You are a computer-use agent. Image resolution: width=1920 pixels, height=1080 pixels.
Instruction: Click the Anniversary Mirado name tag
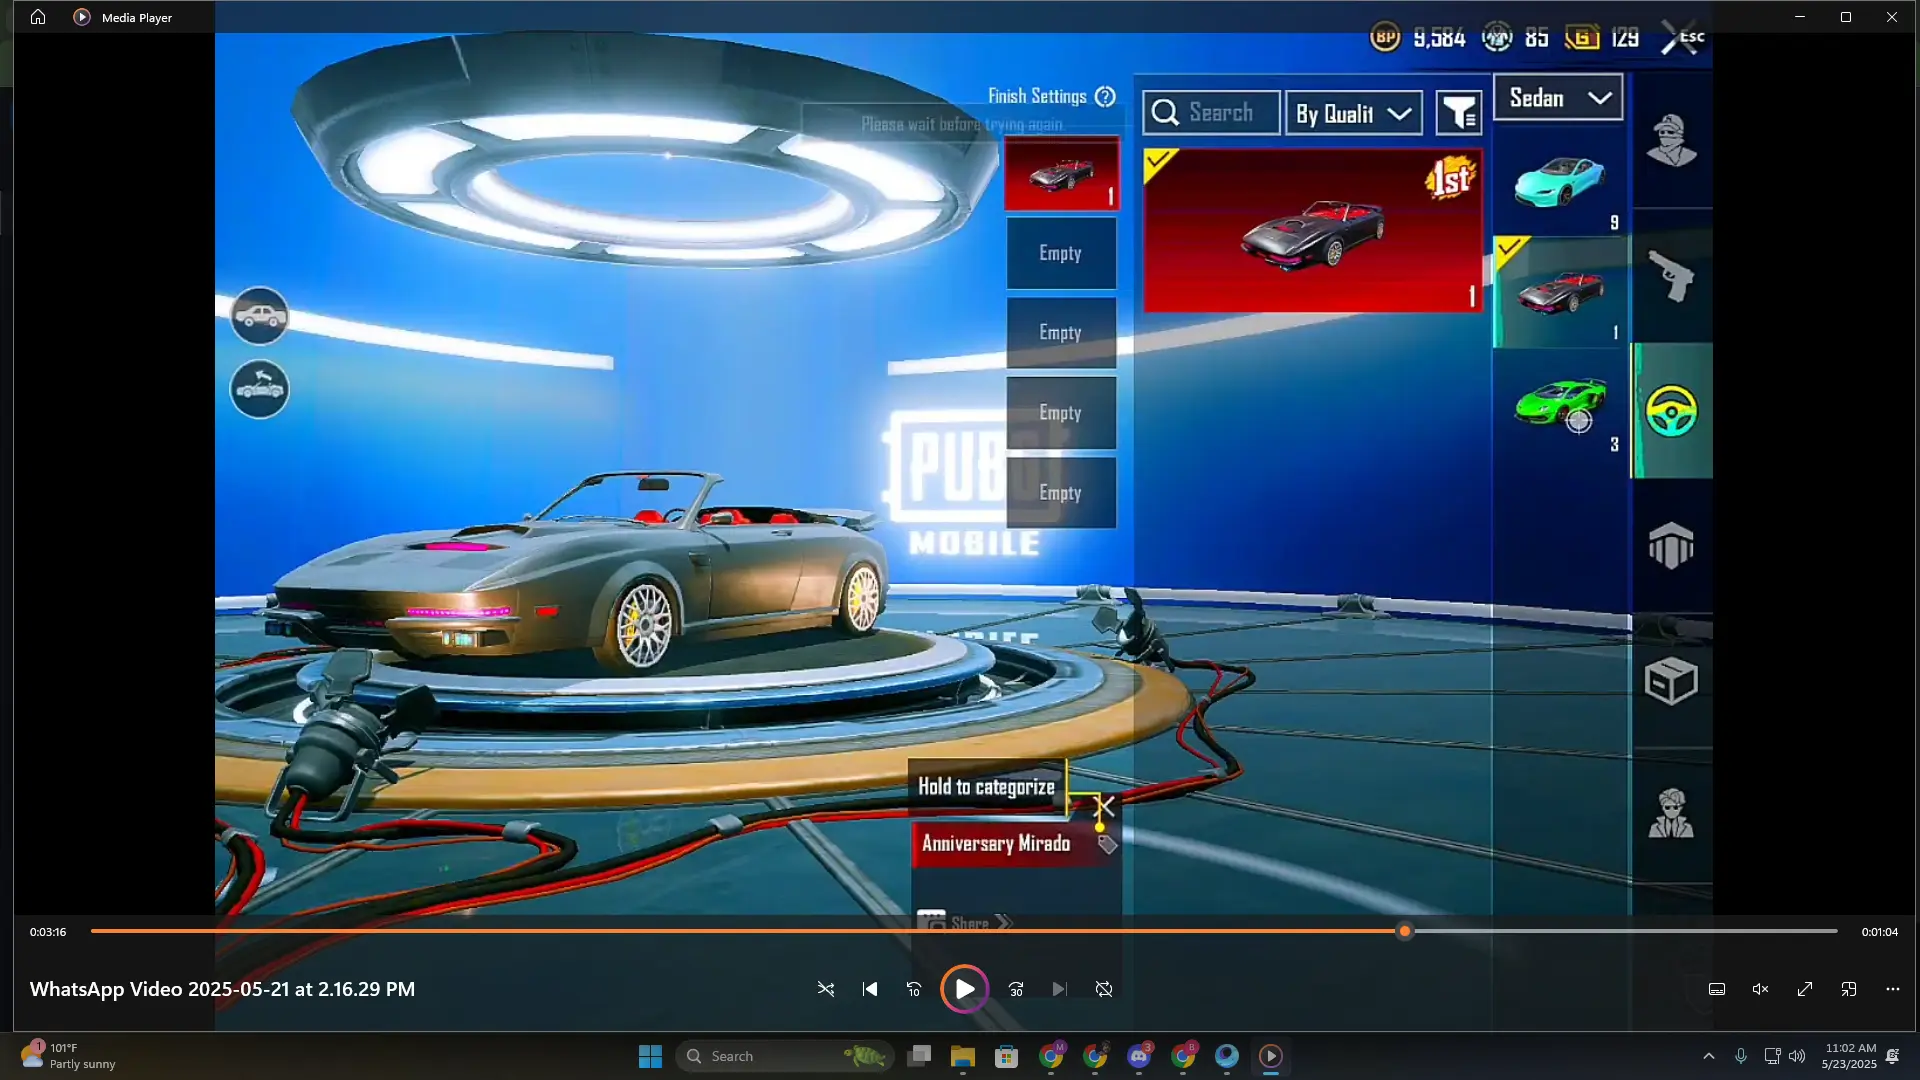click(996, 844)
